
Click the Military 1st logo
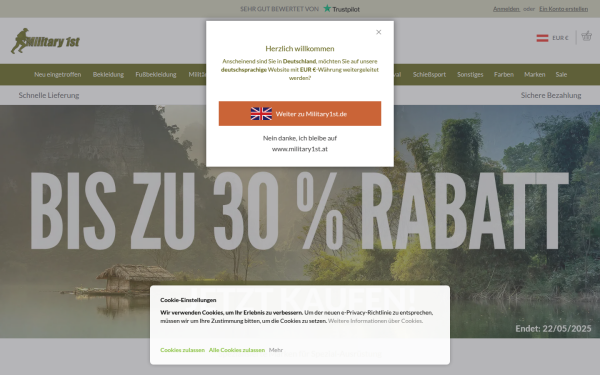pyautogui.click(x=45, y=41)
